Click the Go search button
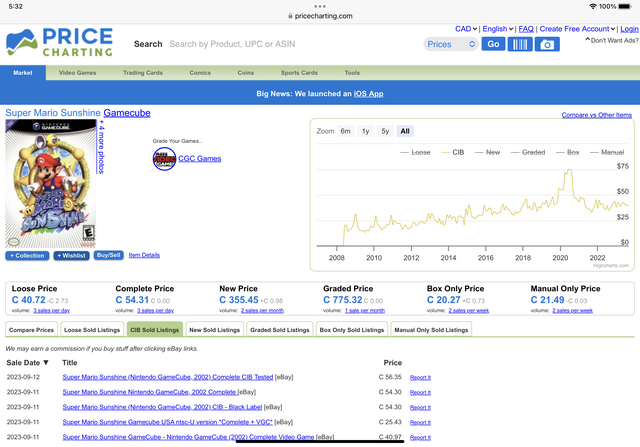Viewport: 640px width, 447px height. pyautogui.click(x=493, y=44)
